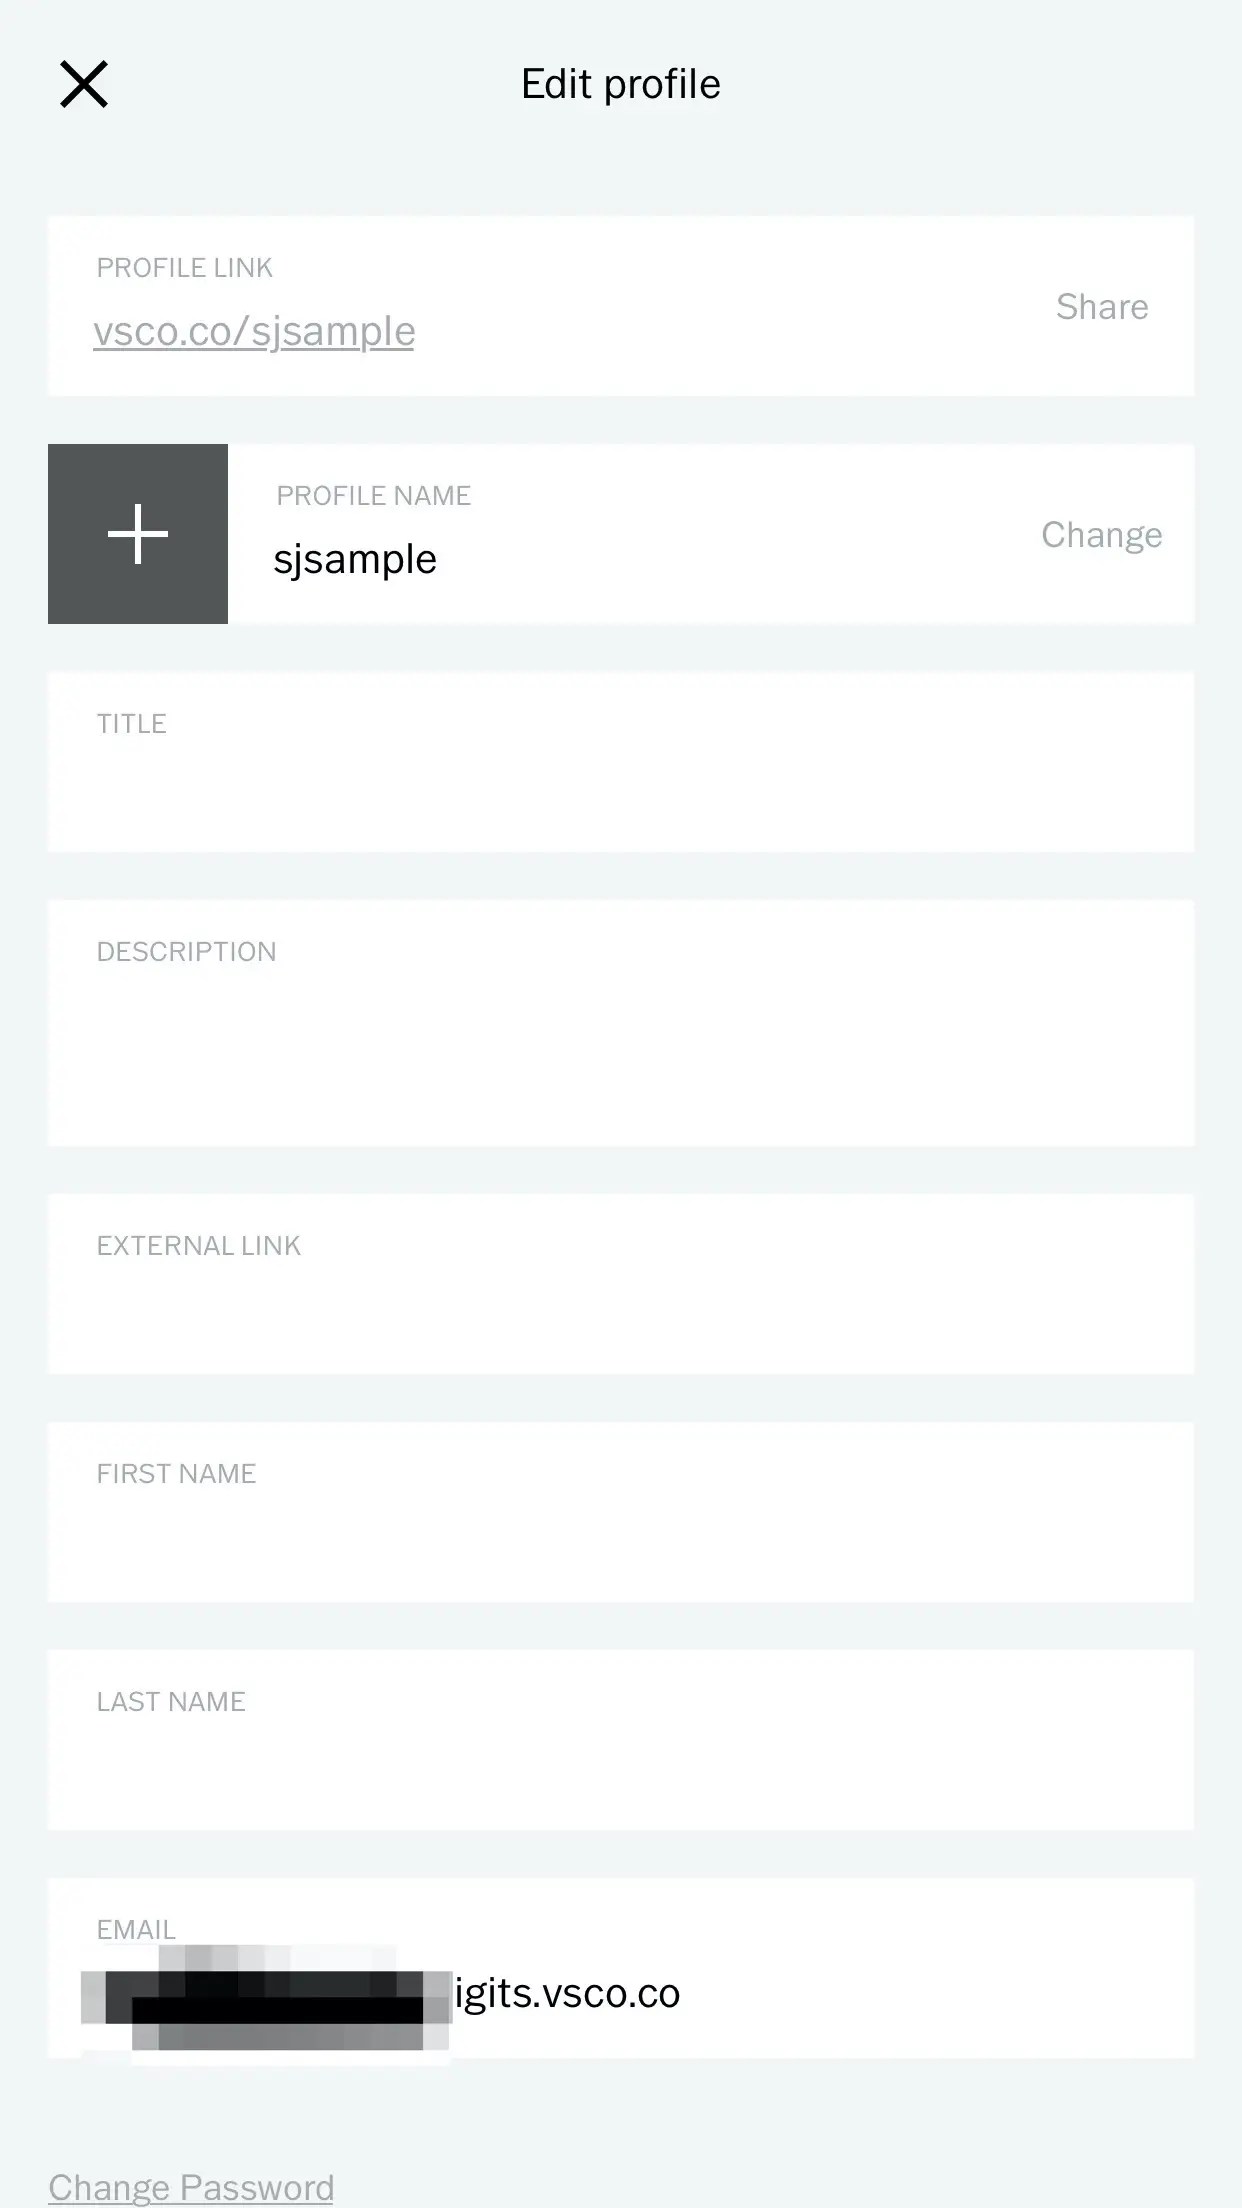Tap the visible igits.vsco.co email text
The width and height of the screenshot is (1242, 2208).
click(x=567, y=1994)
